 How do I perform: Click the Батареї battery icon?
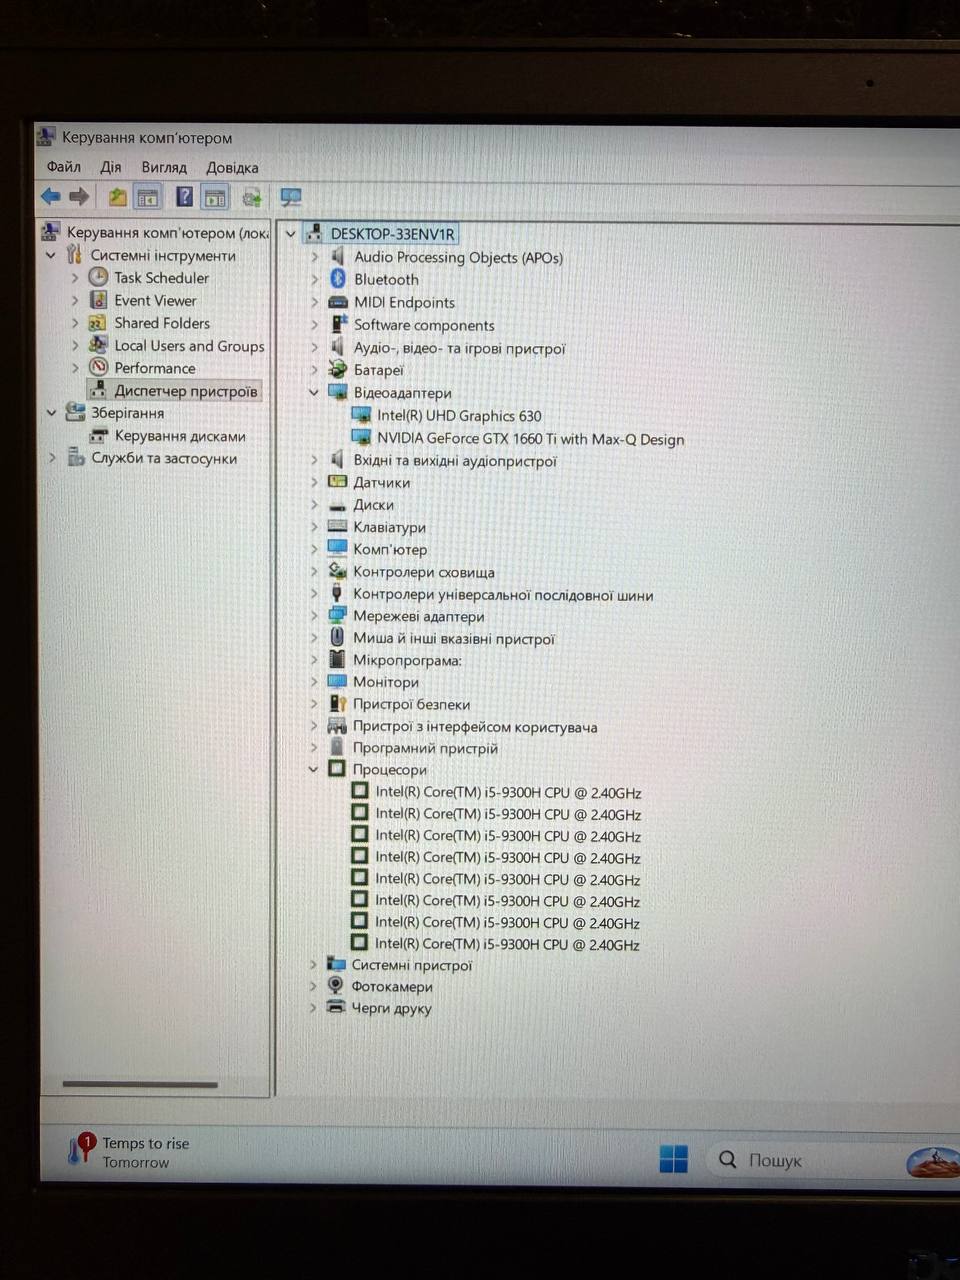tap(338, 369)
